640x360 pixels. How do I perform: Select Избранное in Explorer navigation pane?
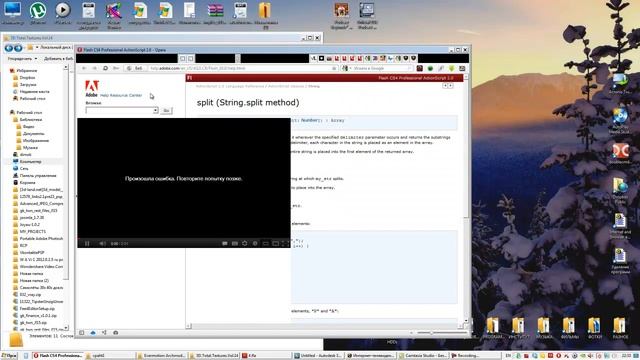click(x=27, y=71)
